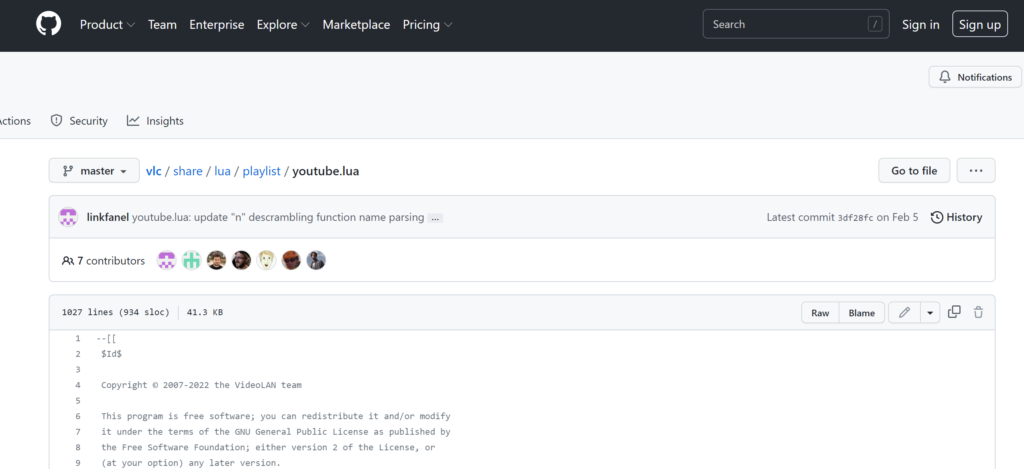Switch to the Insights tab
This screenshot has height=469, width=1024.
[155, 121]
